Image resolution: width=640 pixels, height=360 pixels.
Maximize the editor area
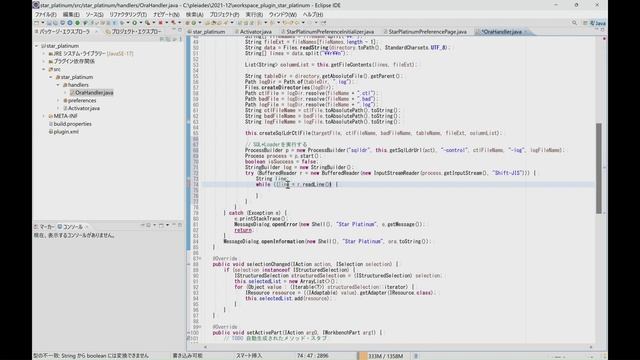coord(602,30)
